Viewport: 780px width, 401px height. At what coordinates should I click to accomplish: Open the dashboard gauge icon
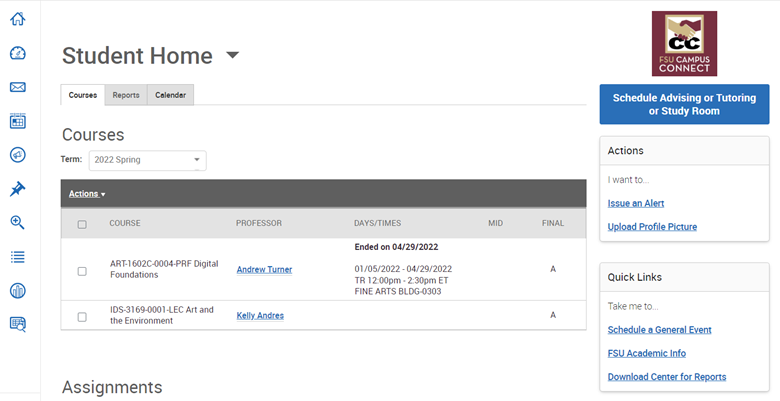click(x=17, y=53)
